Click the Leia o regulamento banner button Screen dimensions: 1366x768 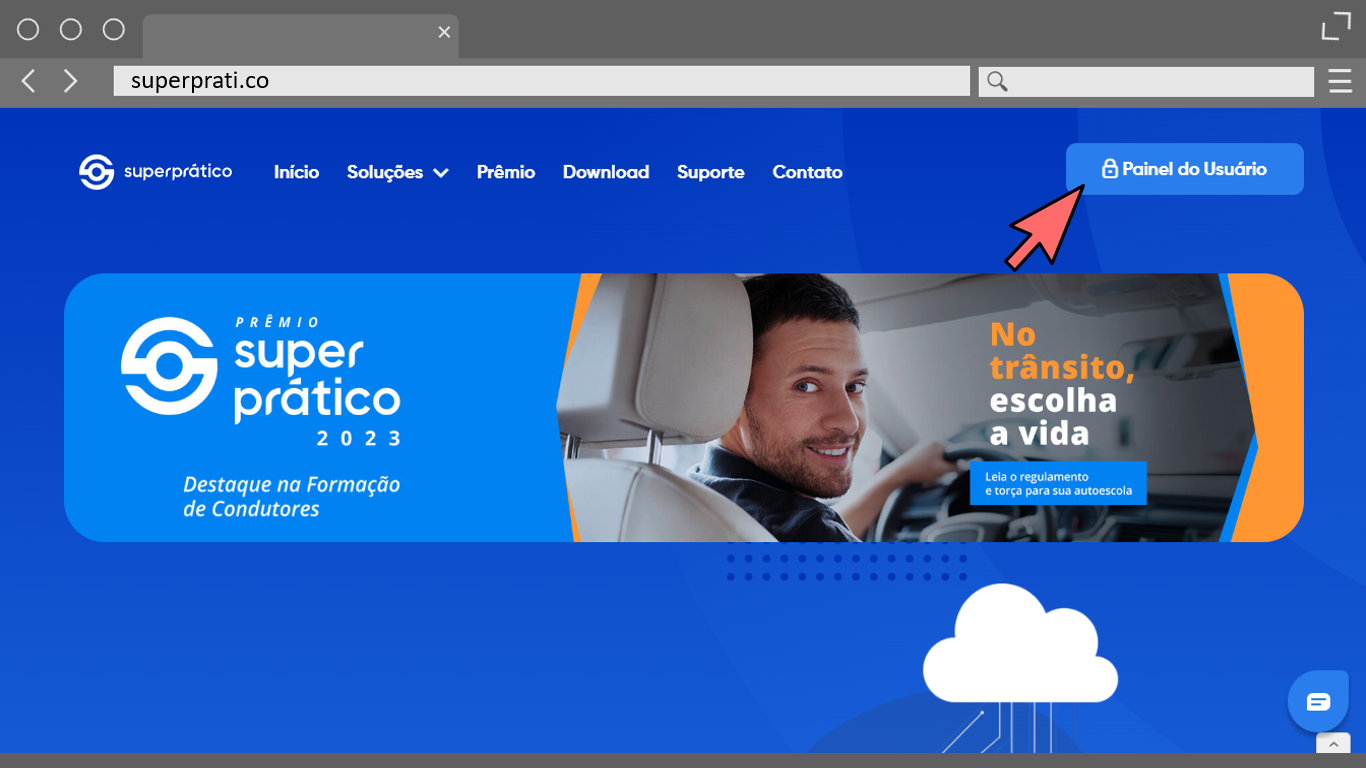click(x=1057, y=483)
